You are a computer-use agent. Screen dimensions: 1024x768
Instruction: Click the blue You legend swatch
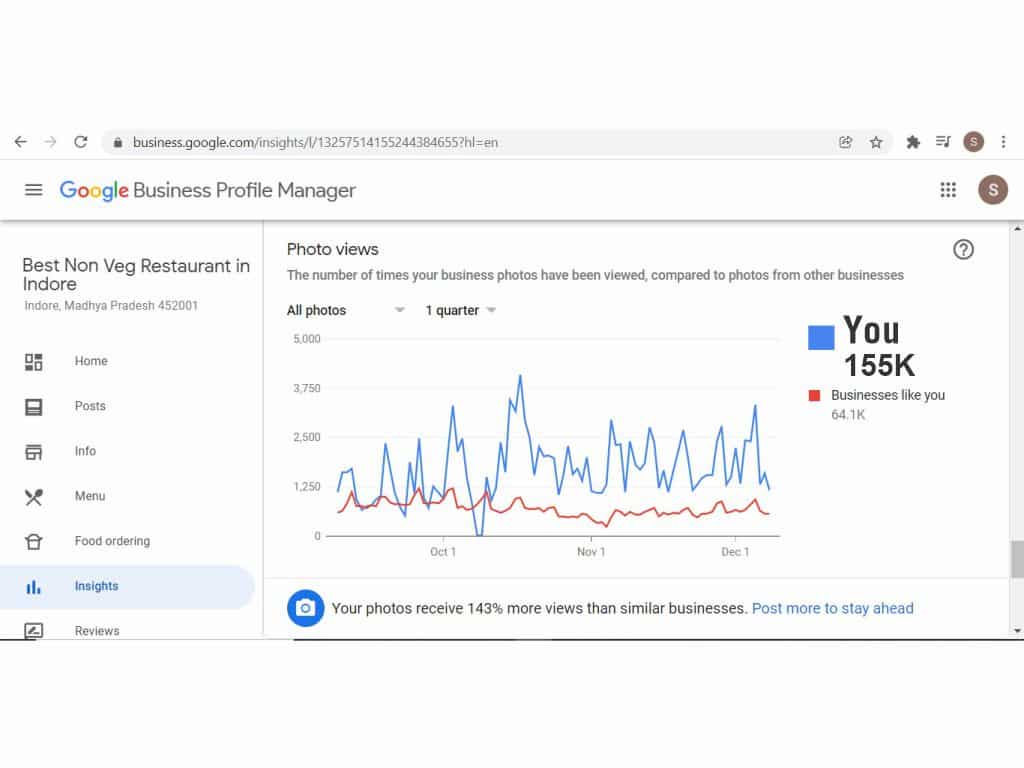[821, 338]
